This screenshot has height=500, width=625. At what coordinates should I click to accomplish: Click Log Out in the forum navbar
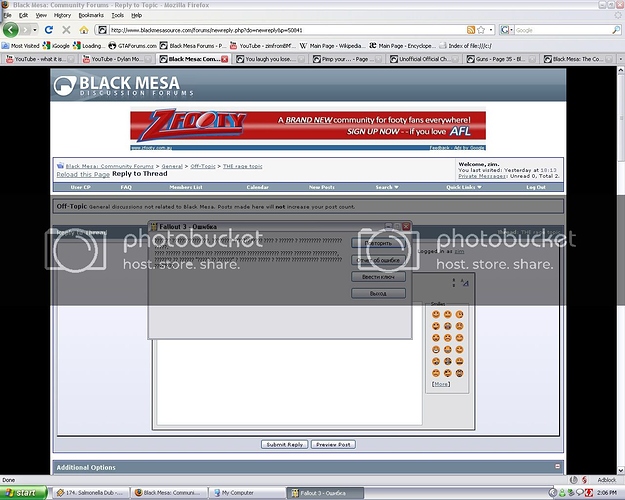[x=536, y=187]
